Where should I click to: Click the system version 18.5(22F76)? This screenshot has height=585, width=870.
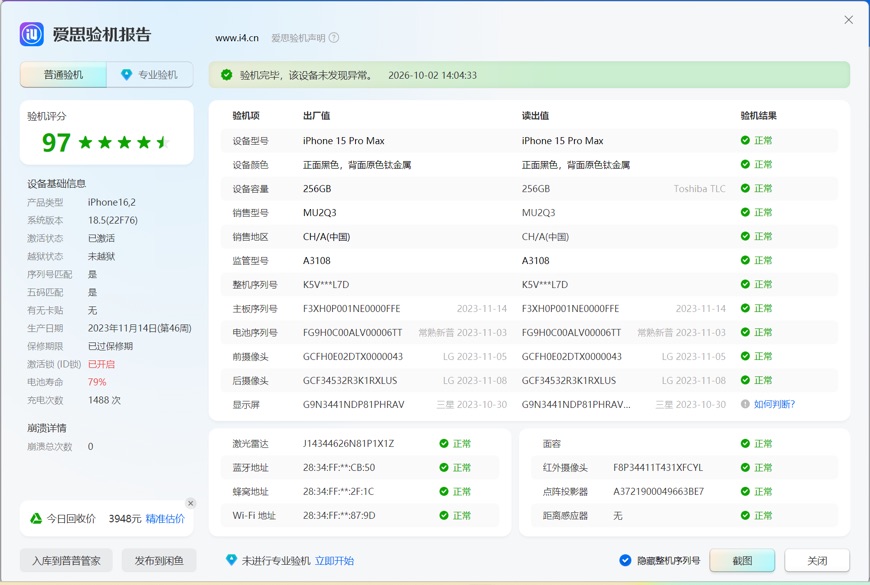113,220
